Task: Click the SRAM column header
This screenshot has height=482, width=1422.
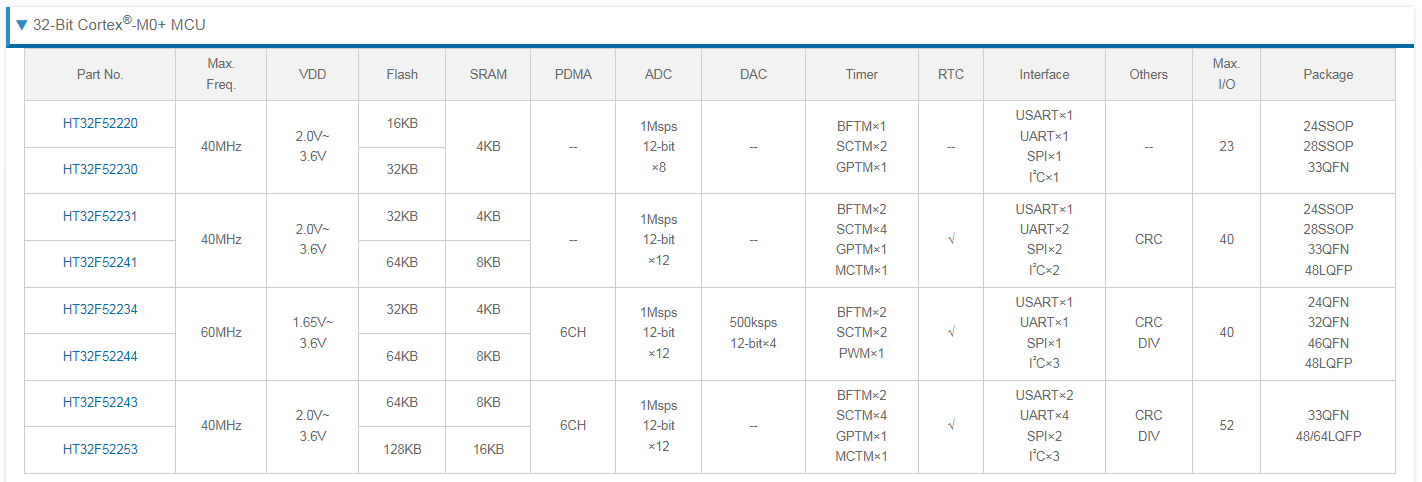Action: point(488,74)
